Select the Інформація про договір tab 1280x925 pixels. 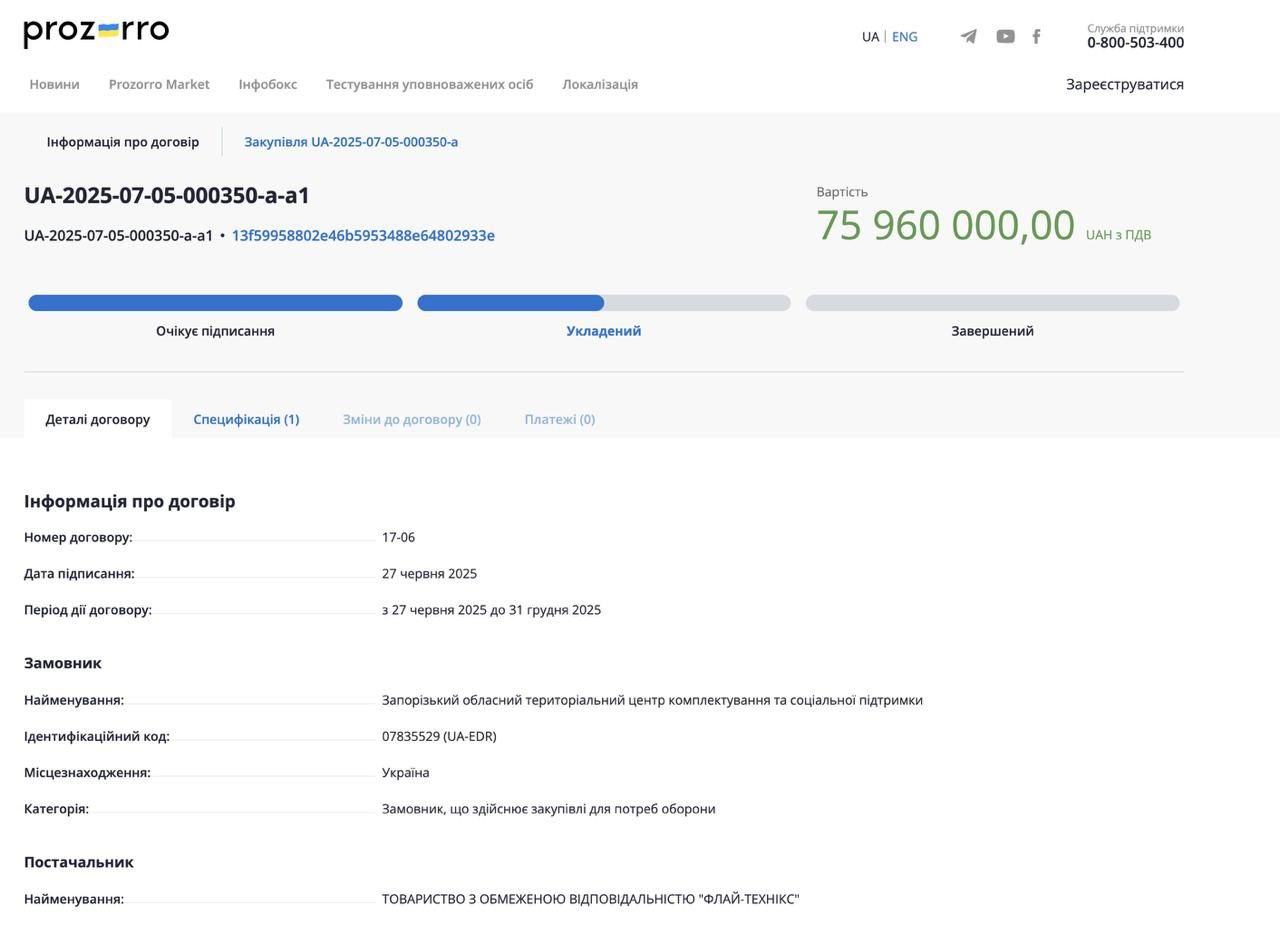pos(122,142)
